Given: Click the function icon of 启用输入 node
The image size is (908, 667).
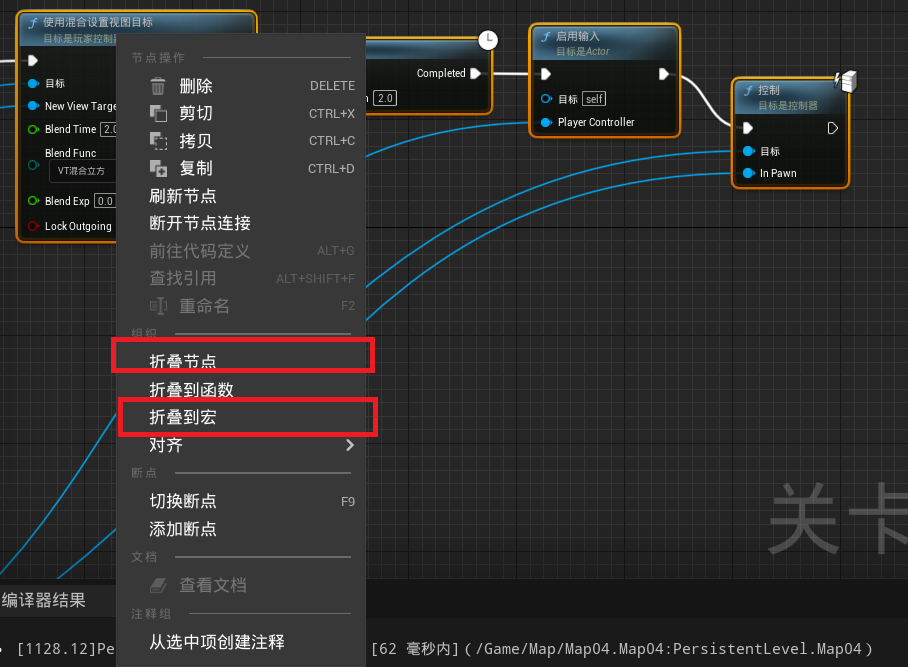Looking at the screenshot, I should (545, 36).
